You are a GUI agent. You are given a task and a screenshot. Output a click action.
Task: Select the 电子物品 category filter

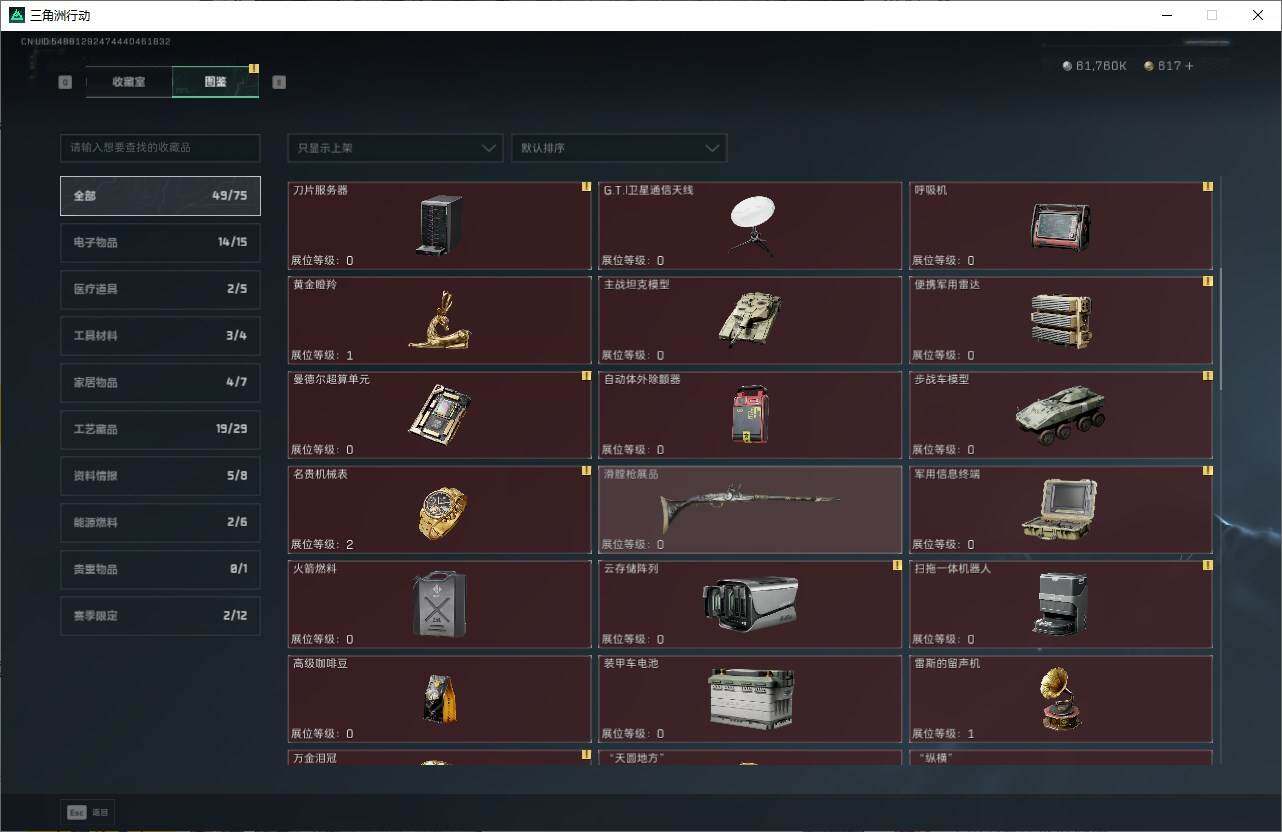tap(160, 242)
